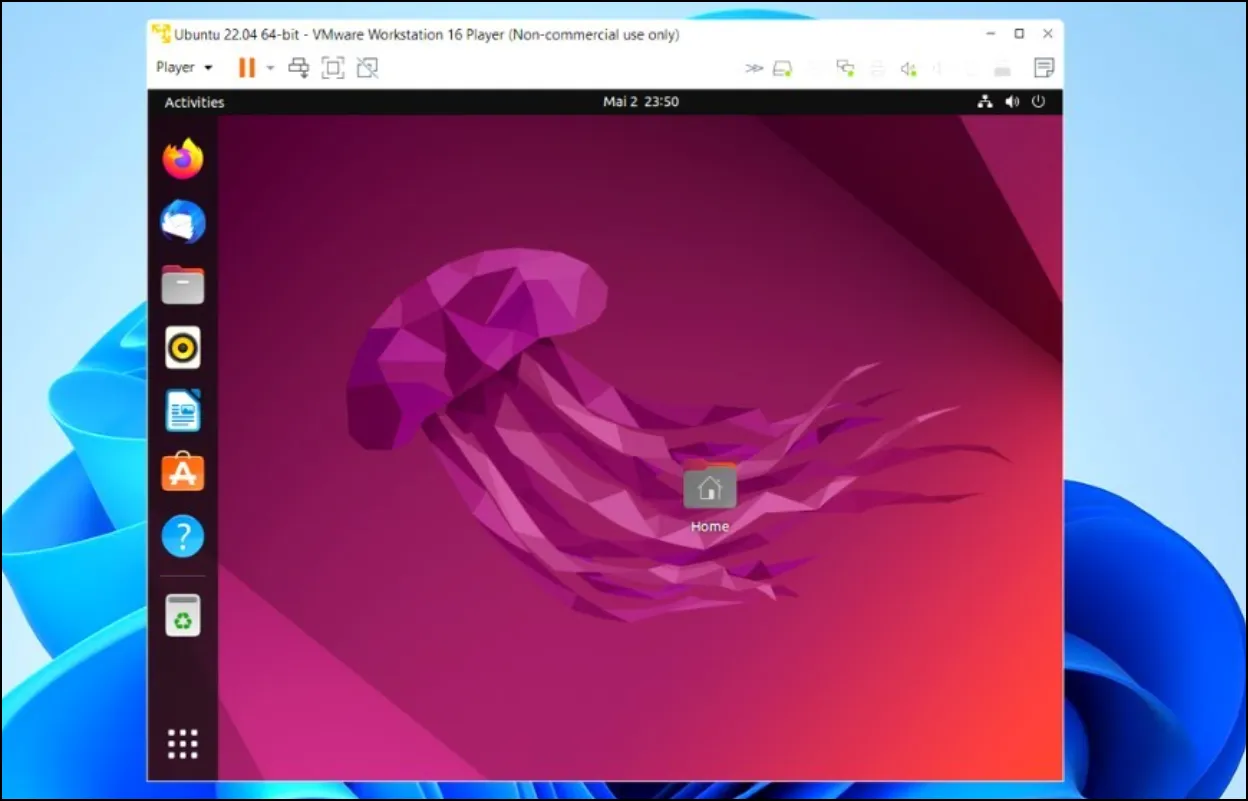Open the Trash from the dock

pos(183,616)
